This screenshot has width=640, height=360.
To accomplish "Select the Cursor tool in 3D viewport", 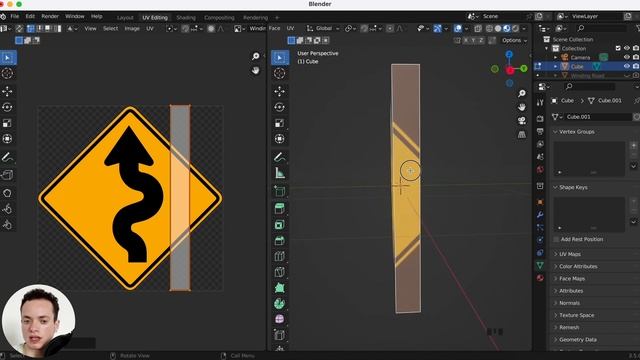I will pos(280,74).
